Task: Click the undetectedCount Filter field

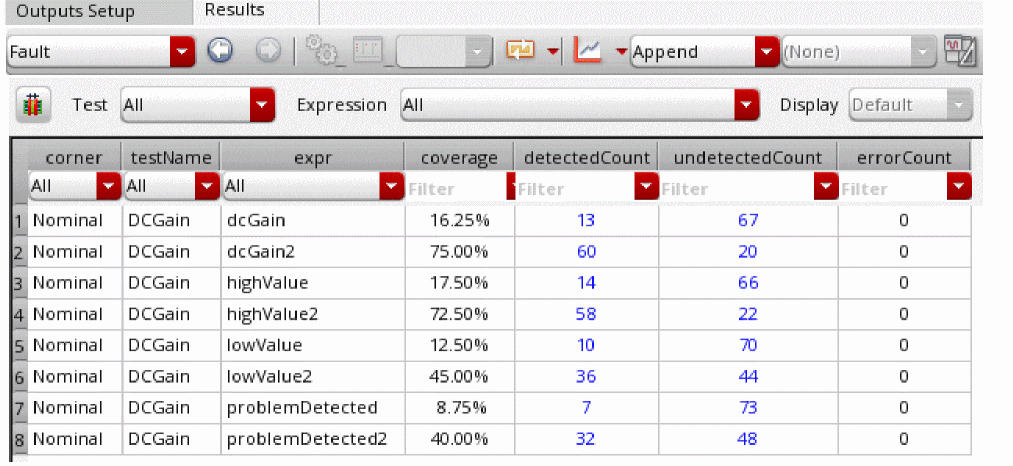Action: [736, 189]
